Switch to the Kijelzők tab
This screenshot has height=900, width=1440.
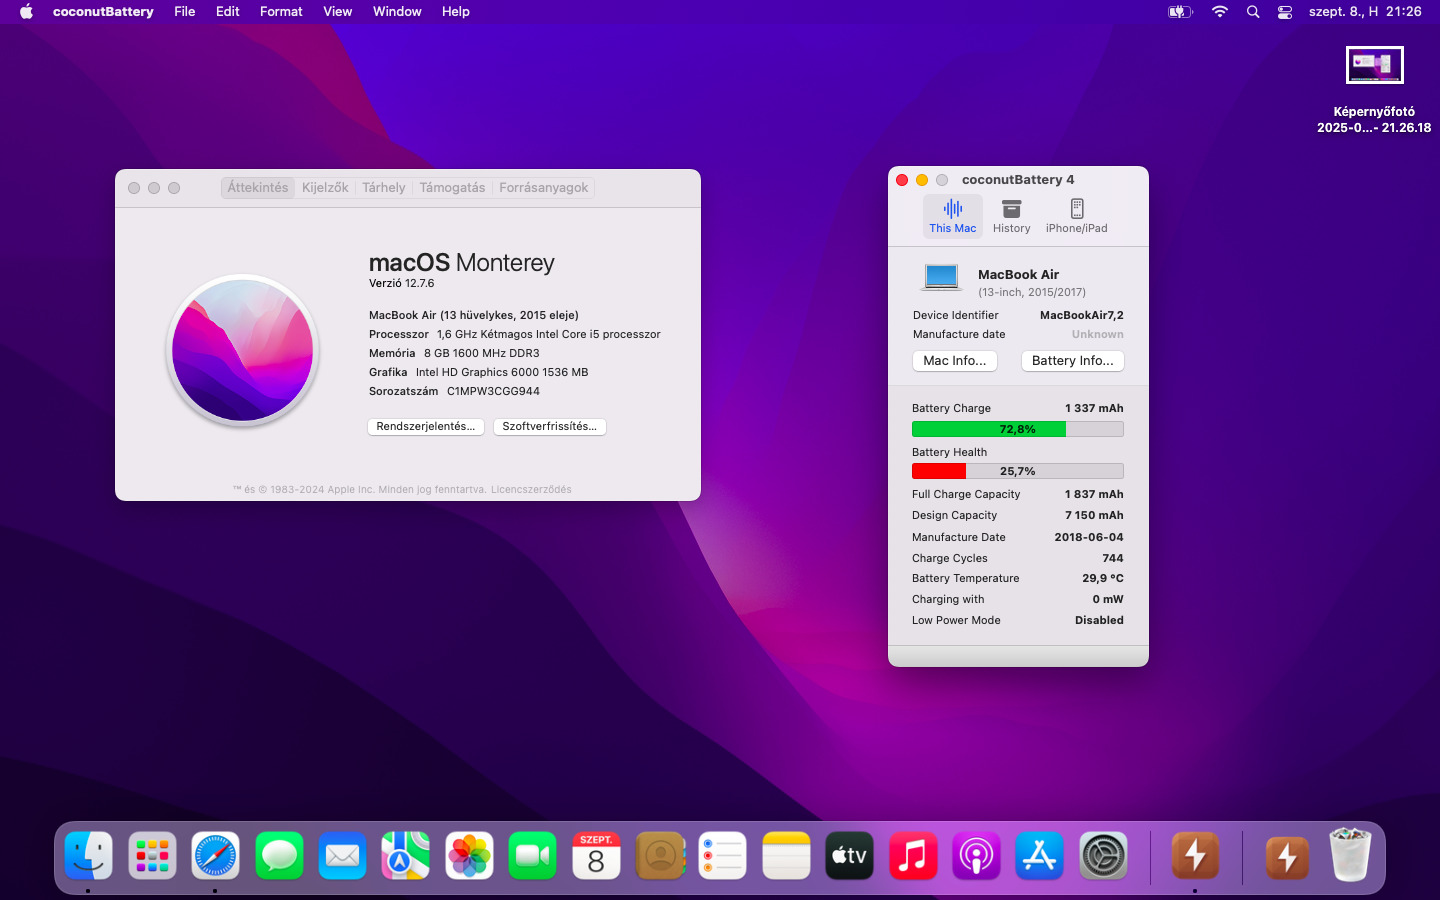325,188
